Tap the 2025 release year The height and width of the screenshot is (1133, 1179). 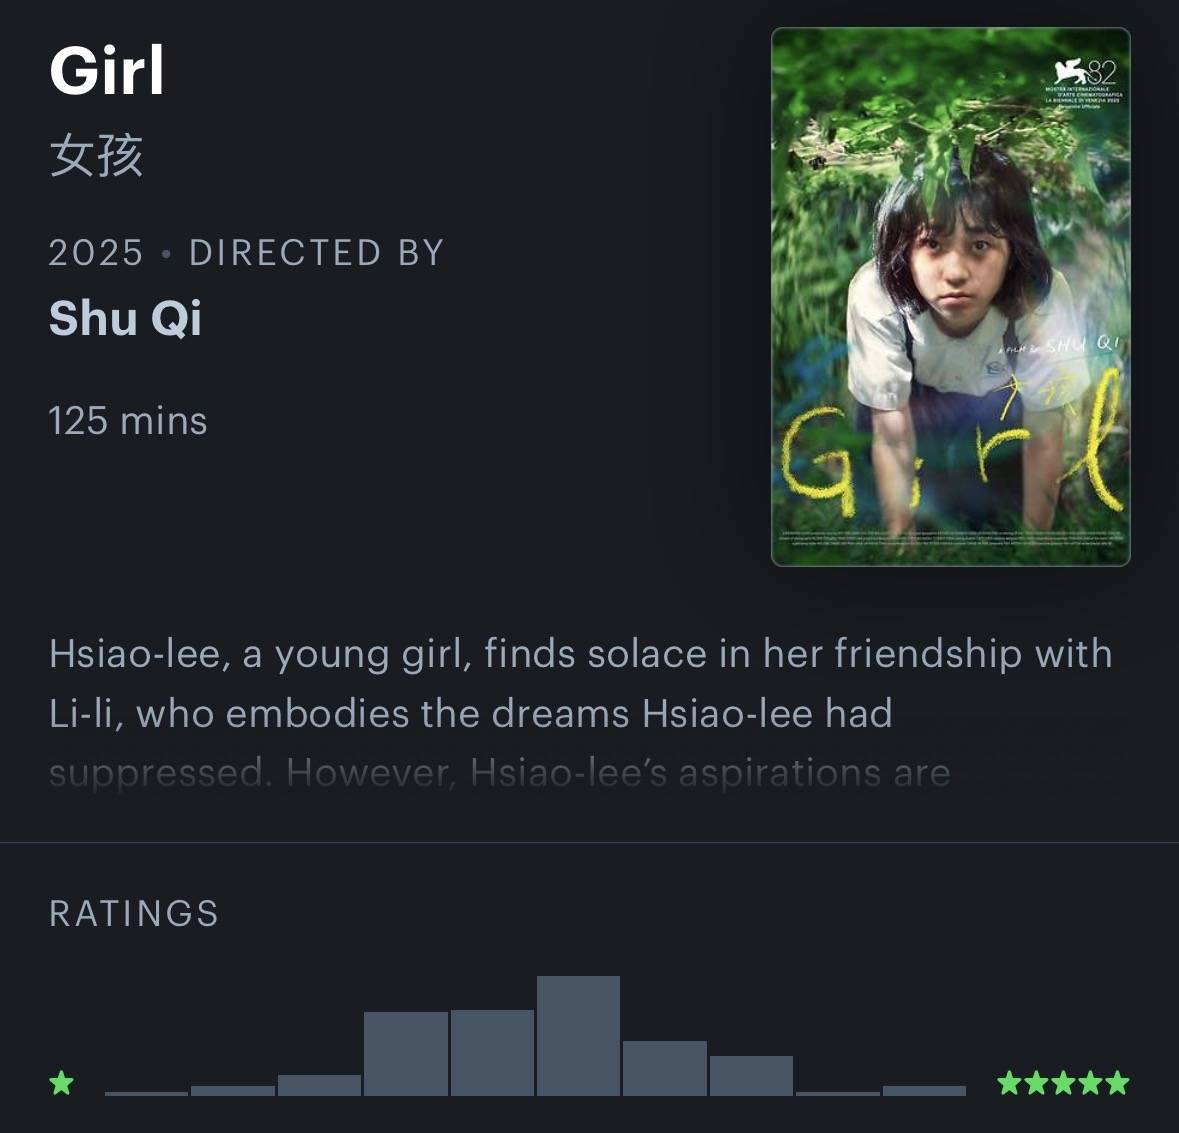[96, 253]
